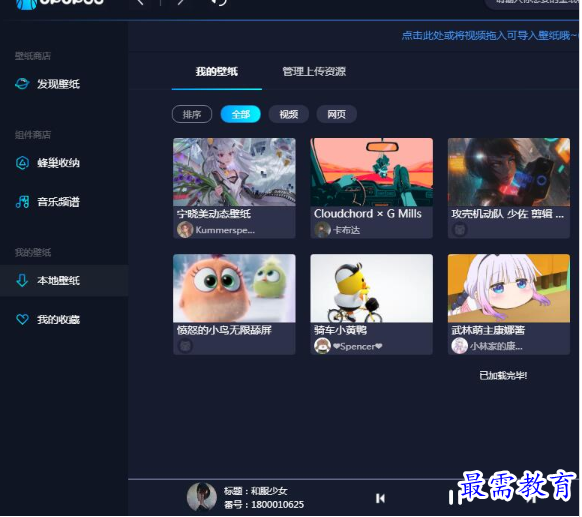The width and height of the screenshot is (582, 517).
Task: Click the forward arrow in the top bar
Action: coord(181,2)
